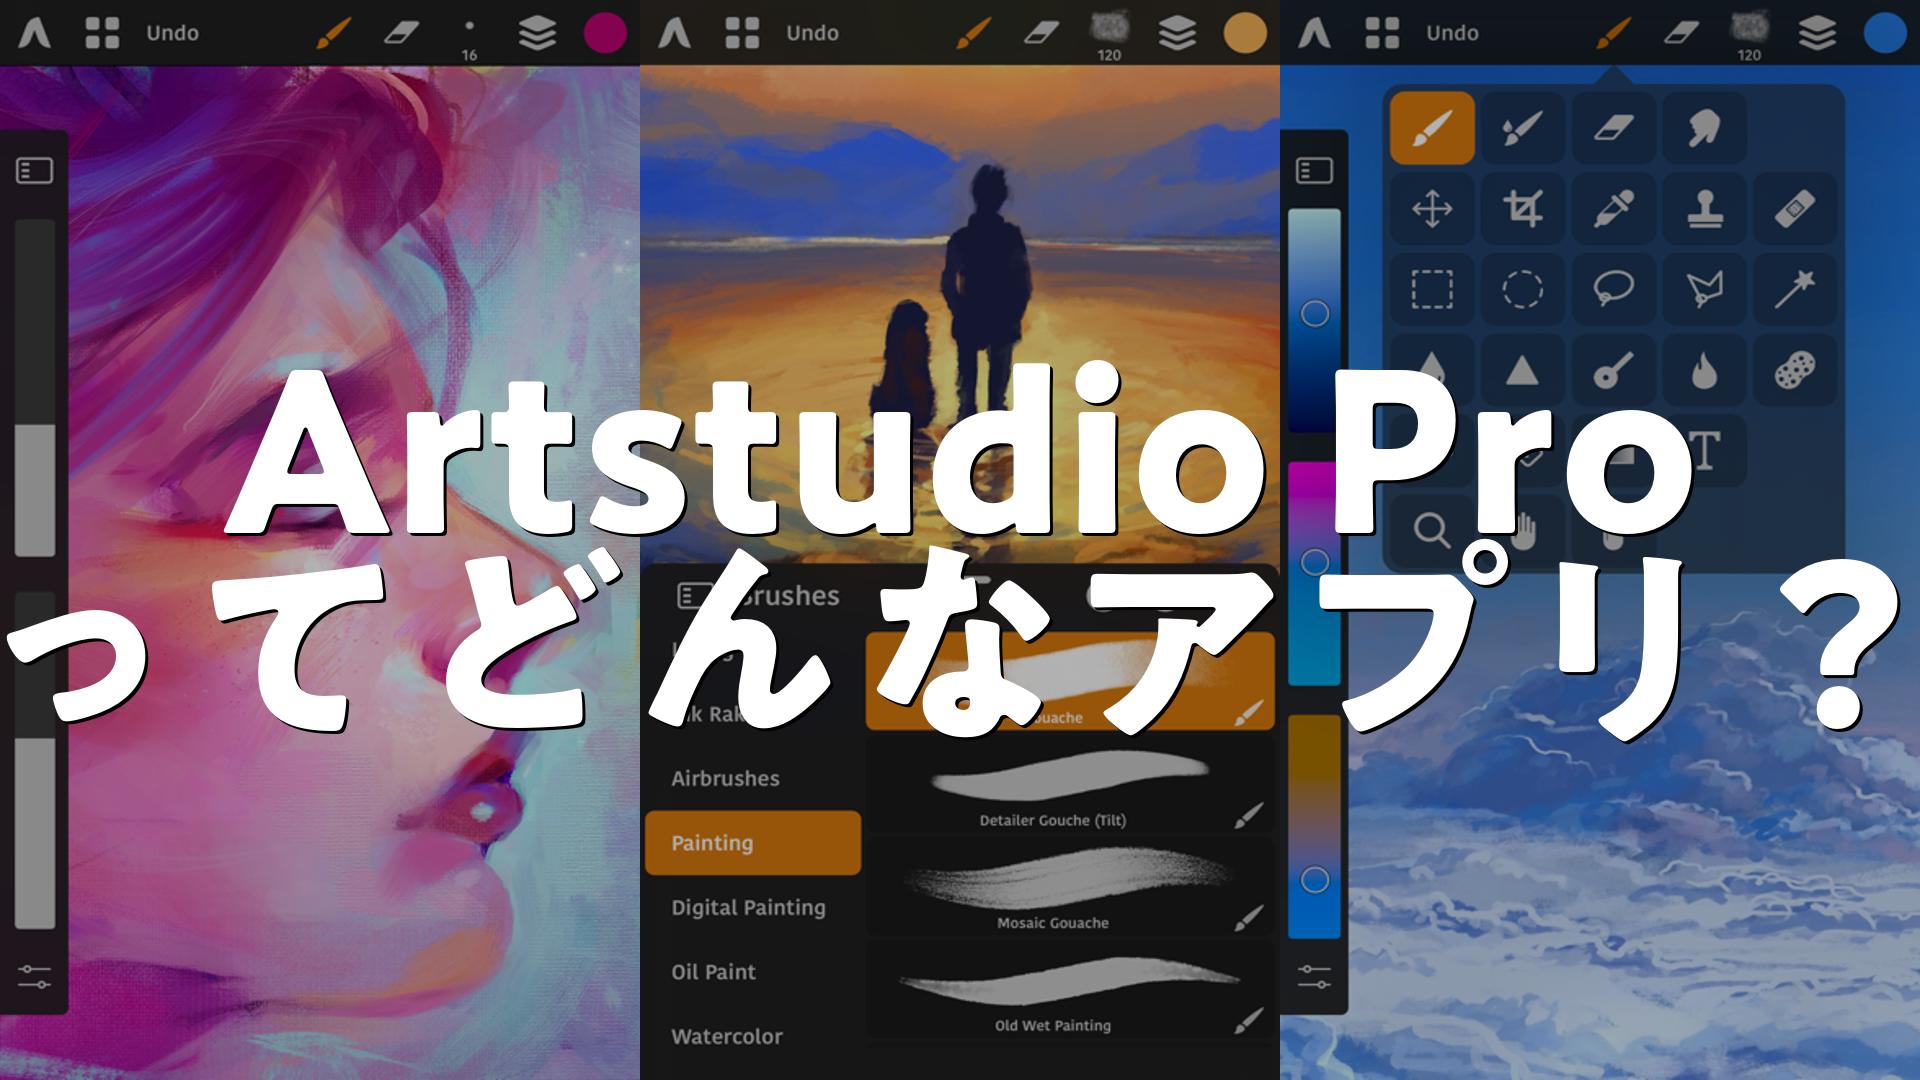Viewport: 1920px width, 1080px height.
Task: Click the upper size slider in the left sidebar
Action: tap(34, 388)
